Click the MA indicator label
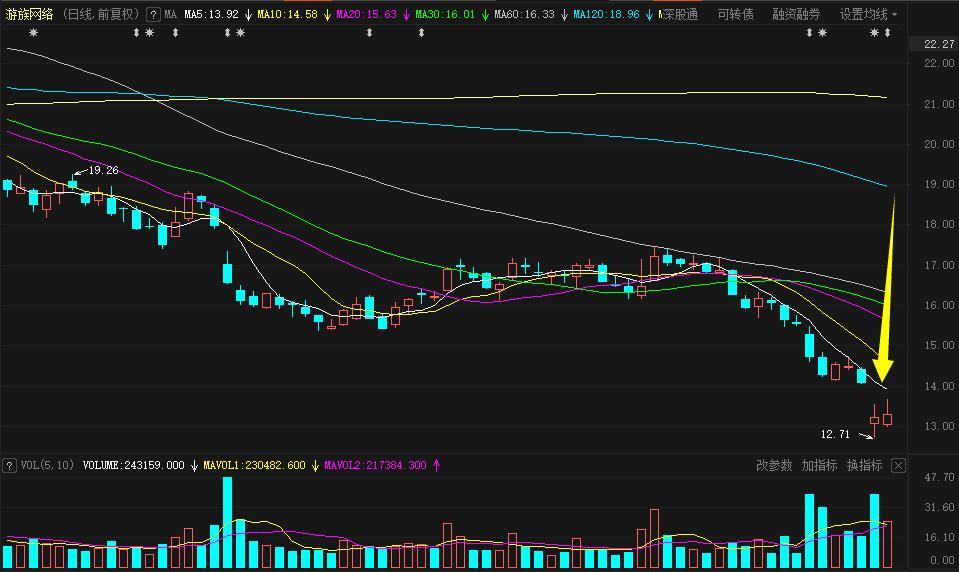 point(171,14)
